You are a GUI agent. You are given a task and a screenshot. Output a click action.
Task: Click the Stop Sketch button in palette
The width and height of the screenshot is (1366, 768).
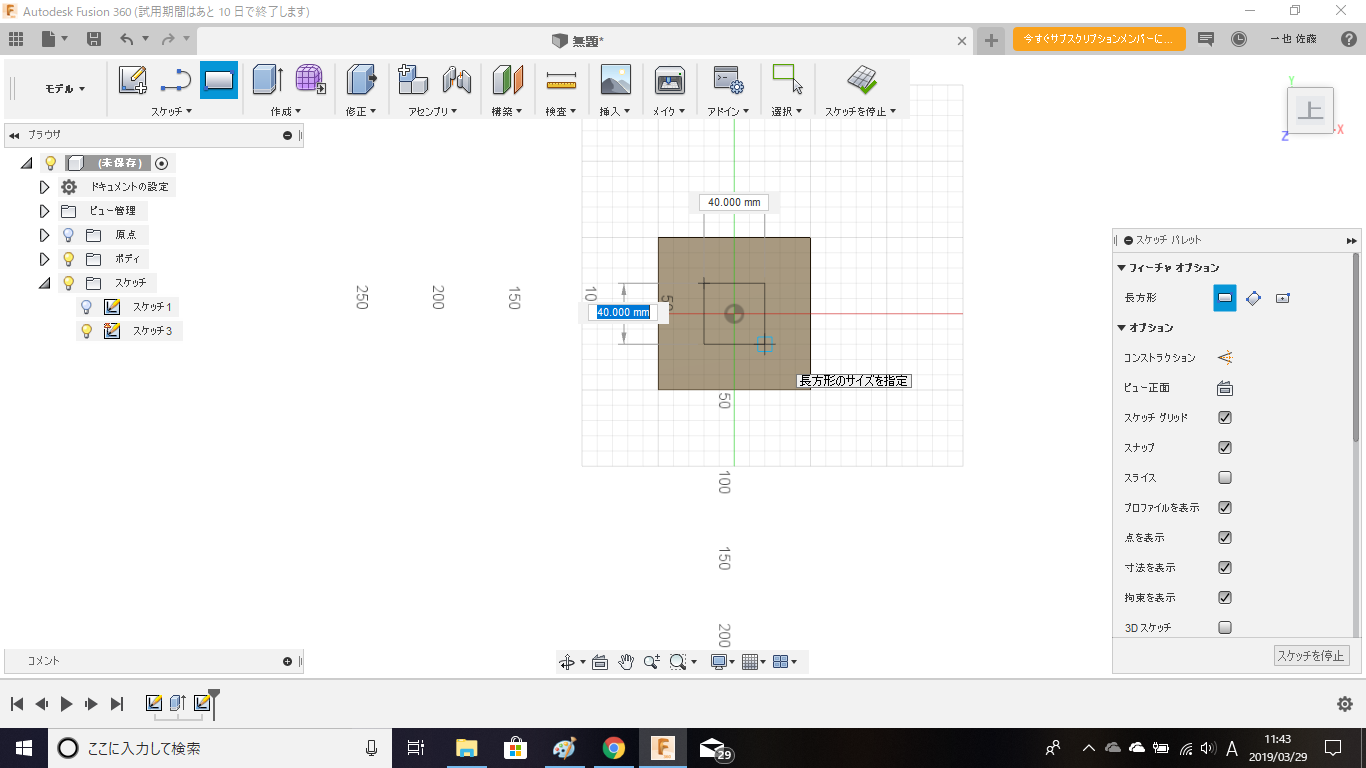click(x=1312, y=656)
